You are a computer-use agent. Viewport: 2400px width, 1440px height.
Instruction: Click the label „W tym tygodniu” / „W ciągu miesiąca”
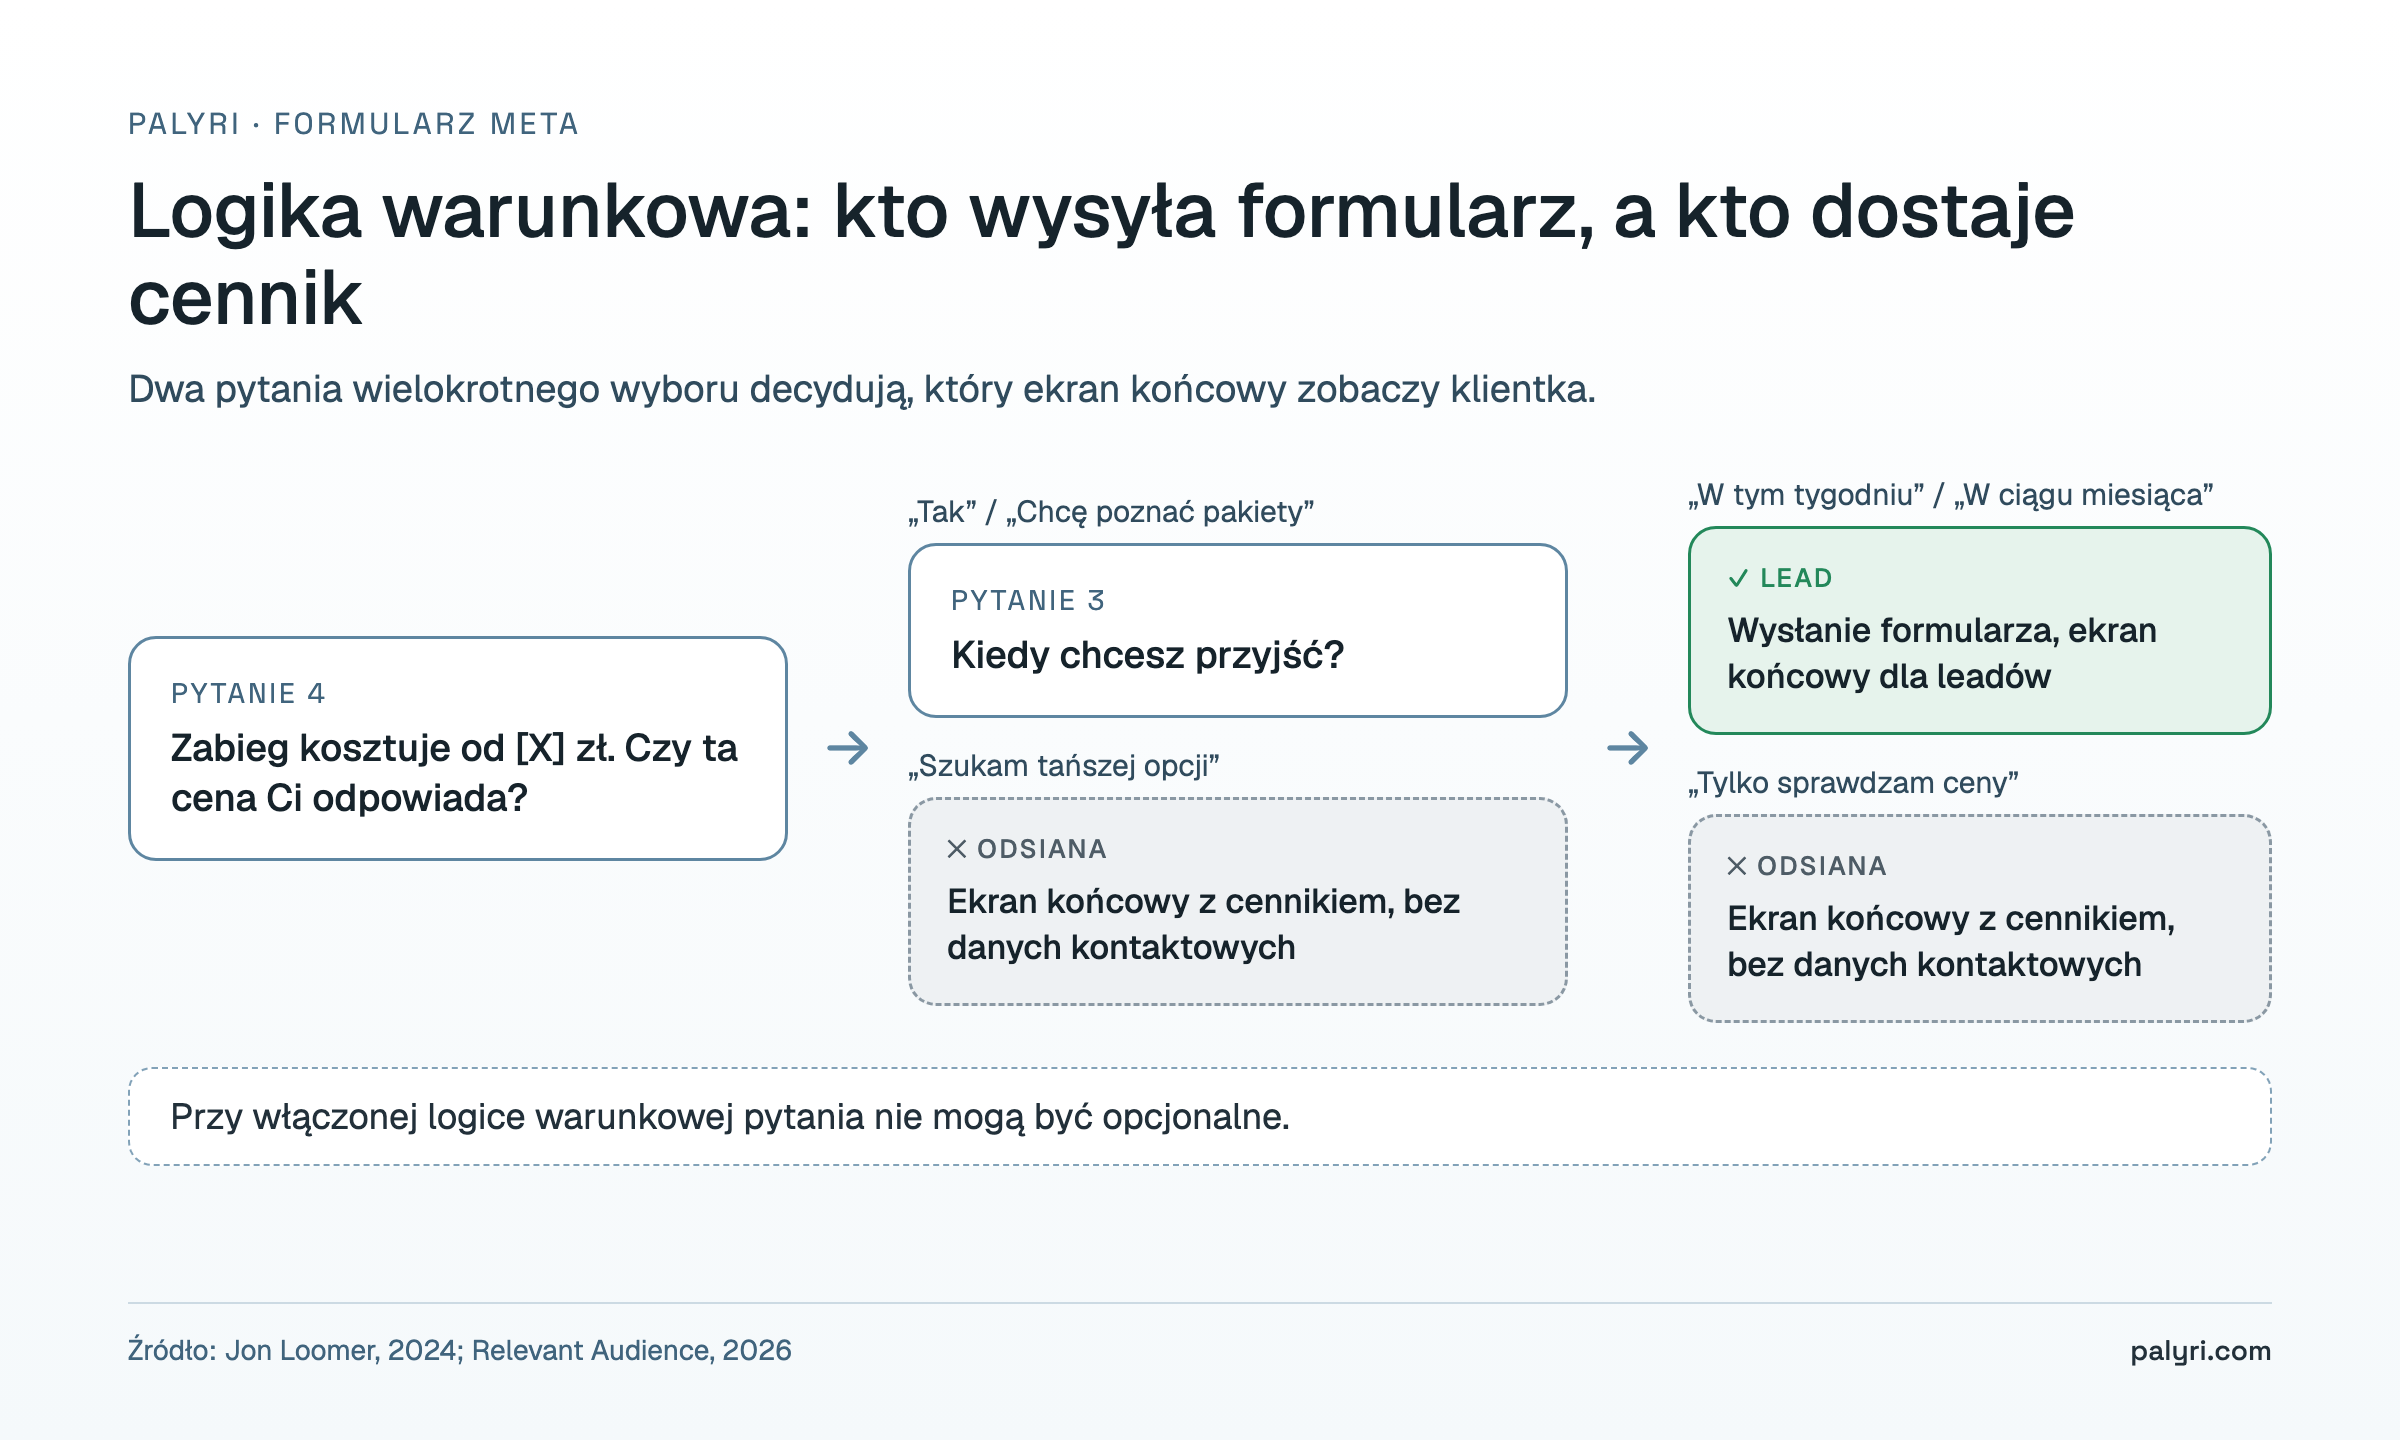[x=1951, y=495]
